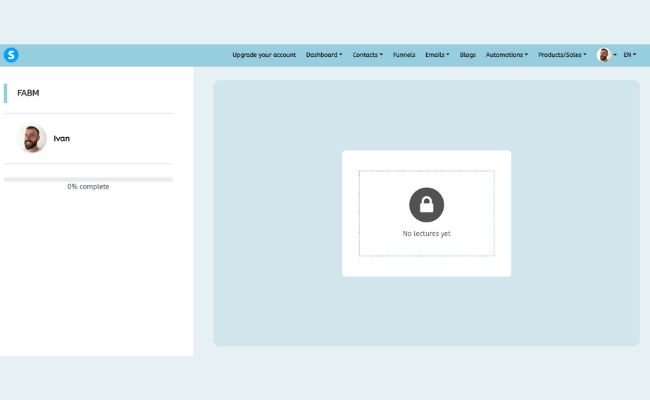650x400 pixels.
Task: Expand the Contacts dropdown menu
Action: 368,55
